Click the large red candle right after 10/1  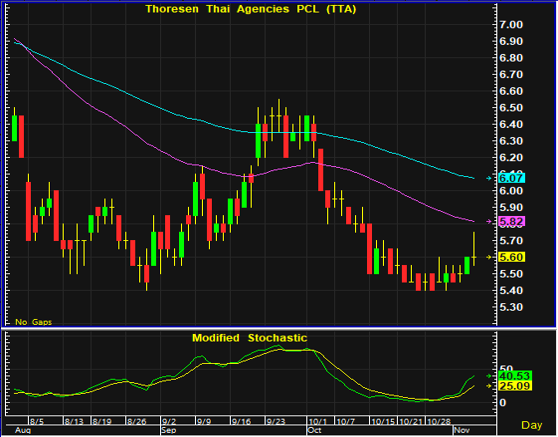[x=321, y=170]
